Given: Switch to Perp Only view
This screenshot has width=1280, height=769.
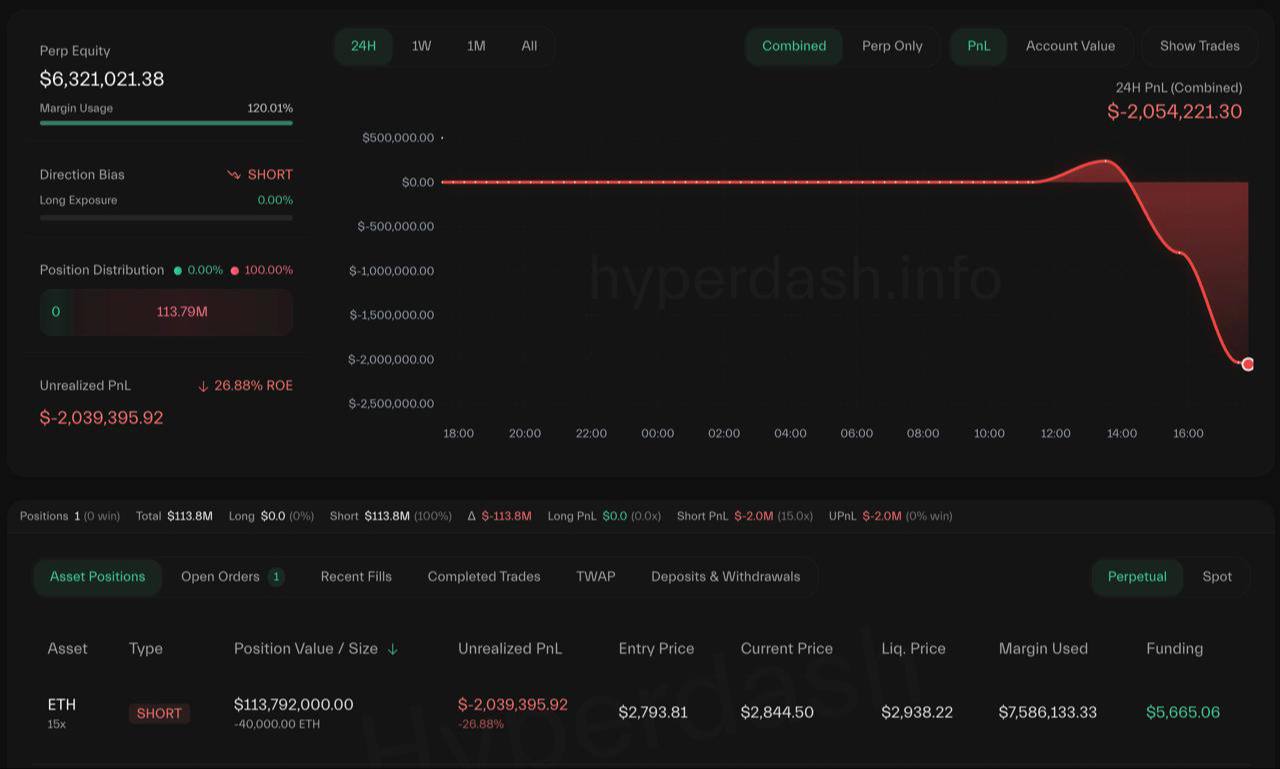Looking at the screenshot, I should 892,46.
